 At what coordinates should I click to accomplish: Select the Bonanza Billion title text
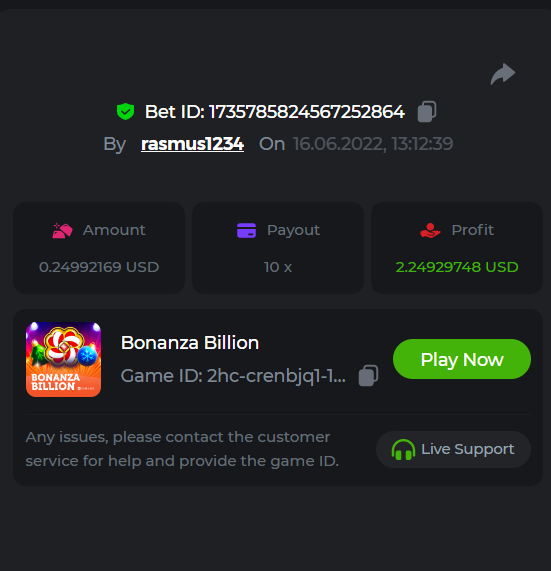click(x=190, y=343)
